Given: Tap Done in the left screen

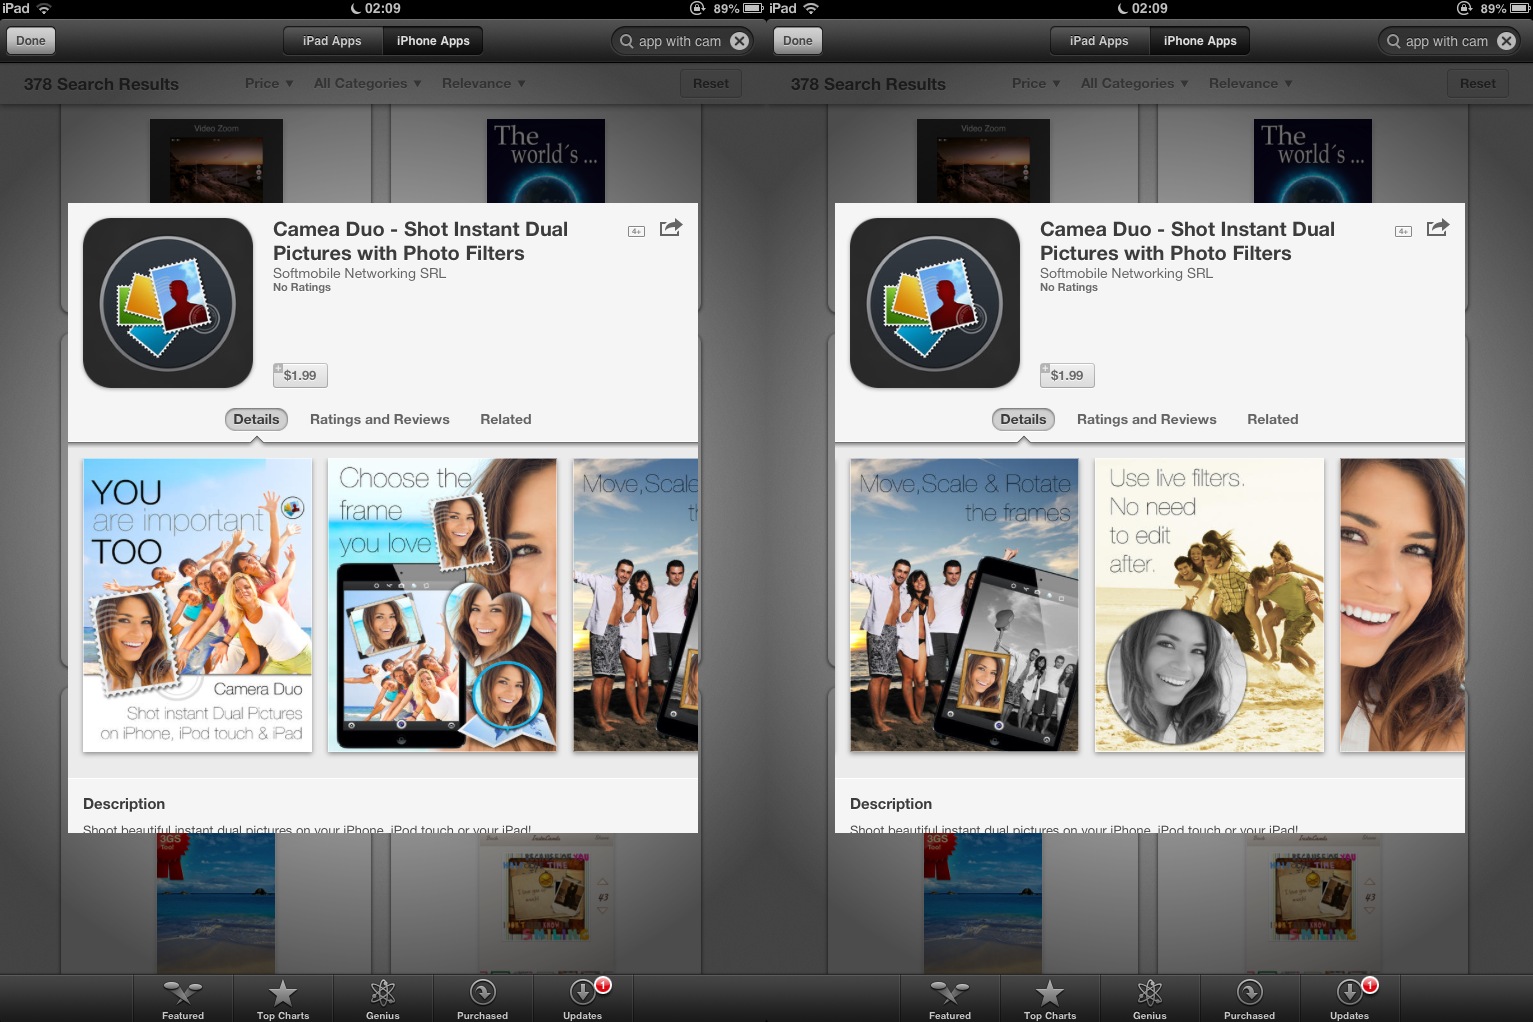Looking at the screenshot, I should (x=31, y=41).
